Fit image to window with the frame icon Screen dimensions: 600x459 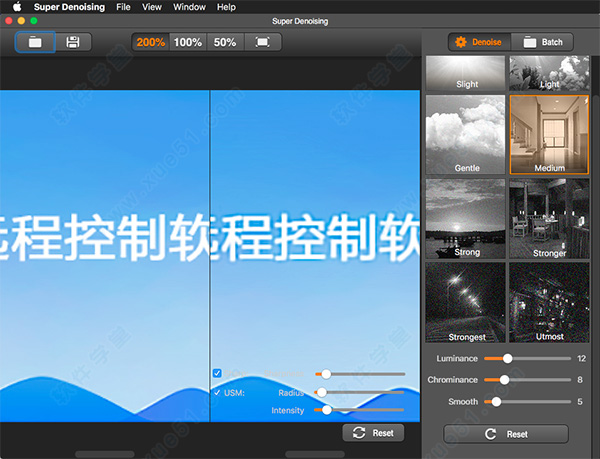tap(262, 42)
